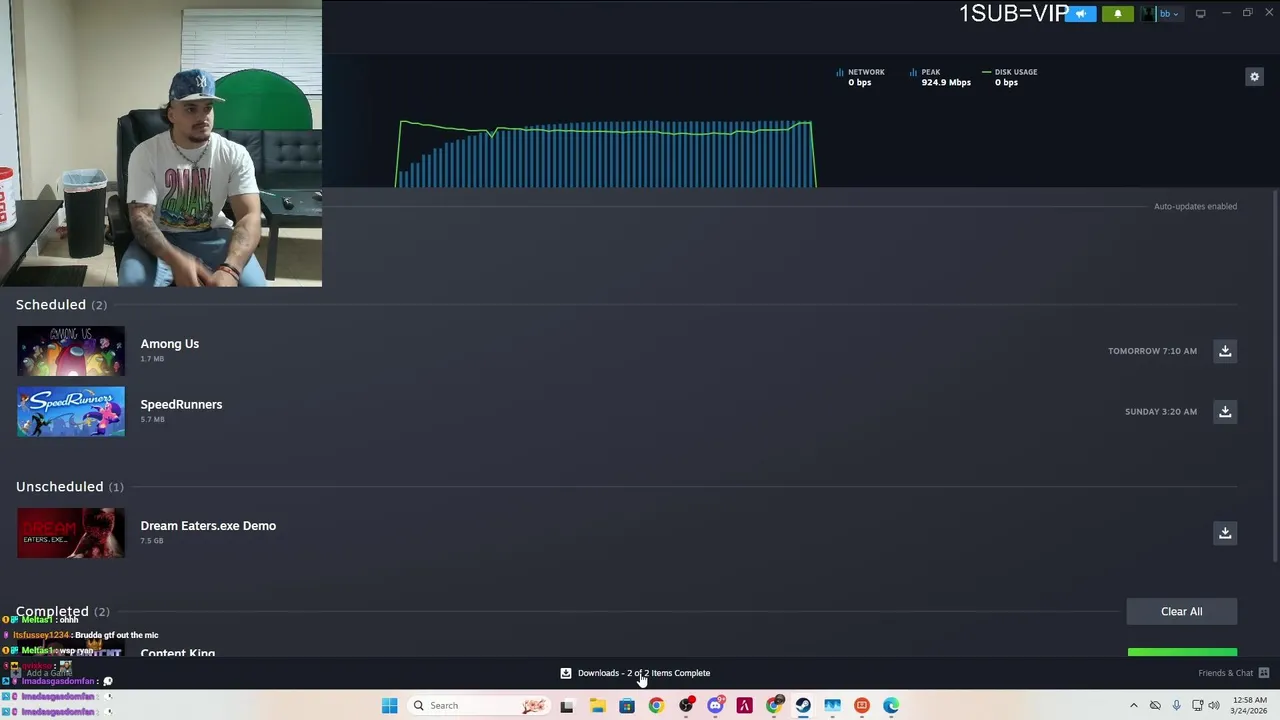This screenshot has height=720, width=1280.
Task: Open Downloads status in bottom bar
Action: [636, 673]
